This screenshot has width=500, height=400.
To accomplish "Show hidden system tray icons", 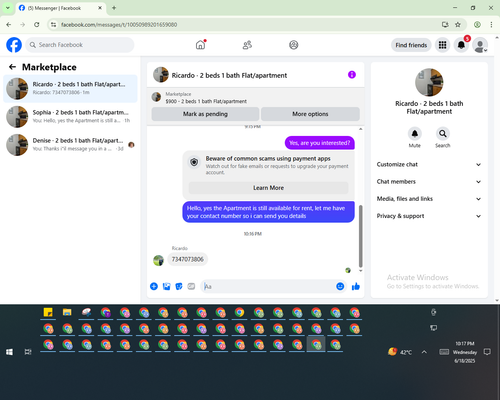I will coord(424,352).
